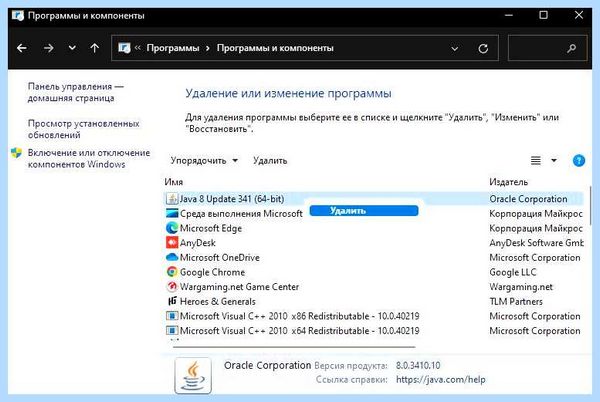The width and height of the screenshot is (600, 402).
Task: Click the horizontal scrollbar below the list
Action: coord(294,347)
